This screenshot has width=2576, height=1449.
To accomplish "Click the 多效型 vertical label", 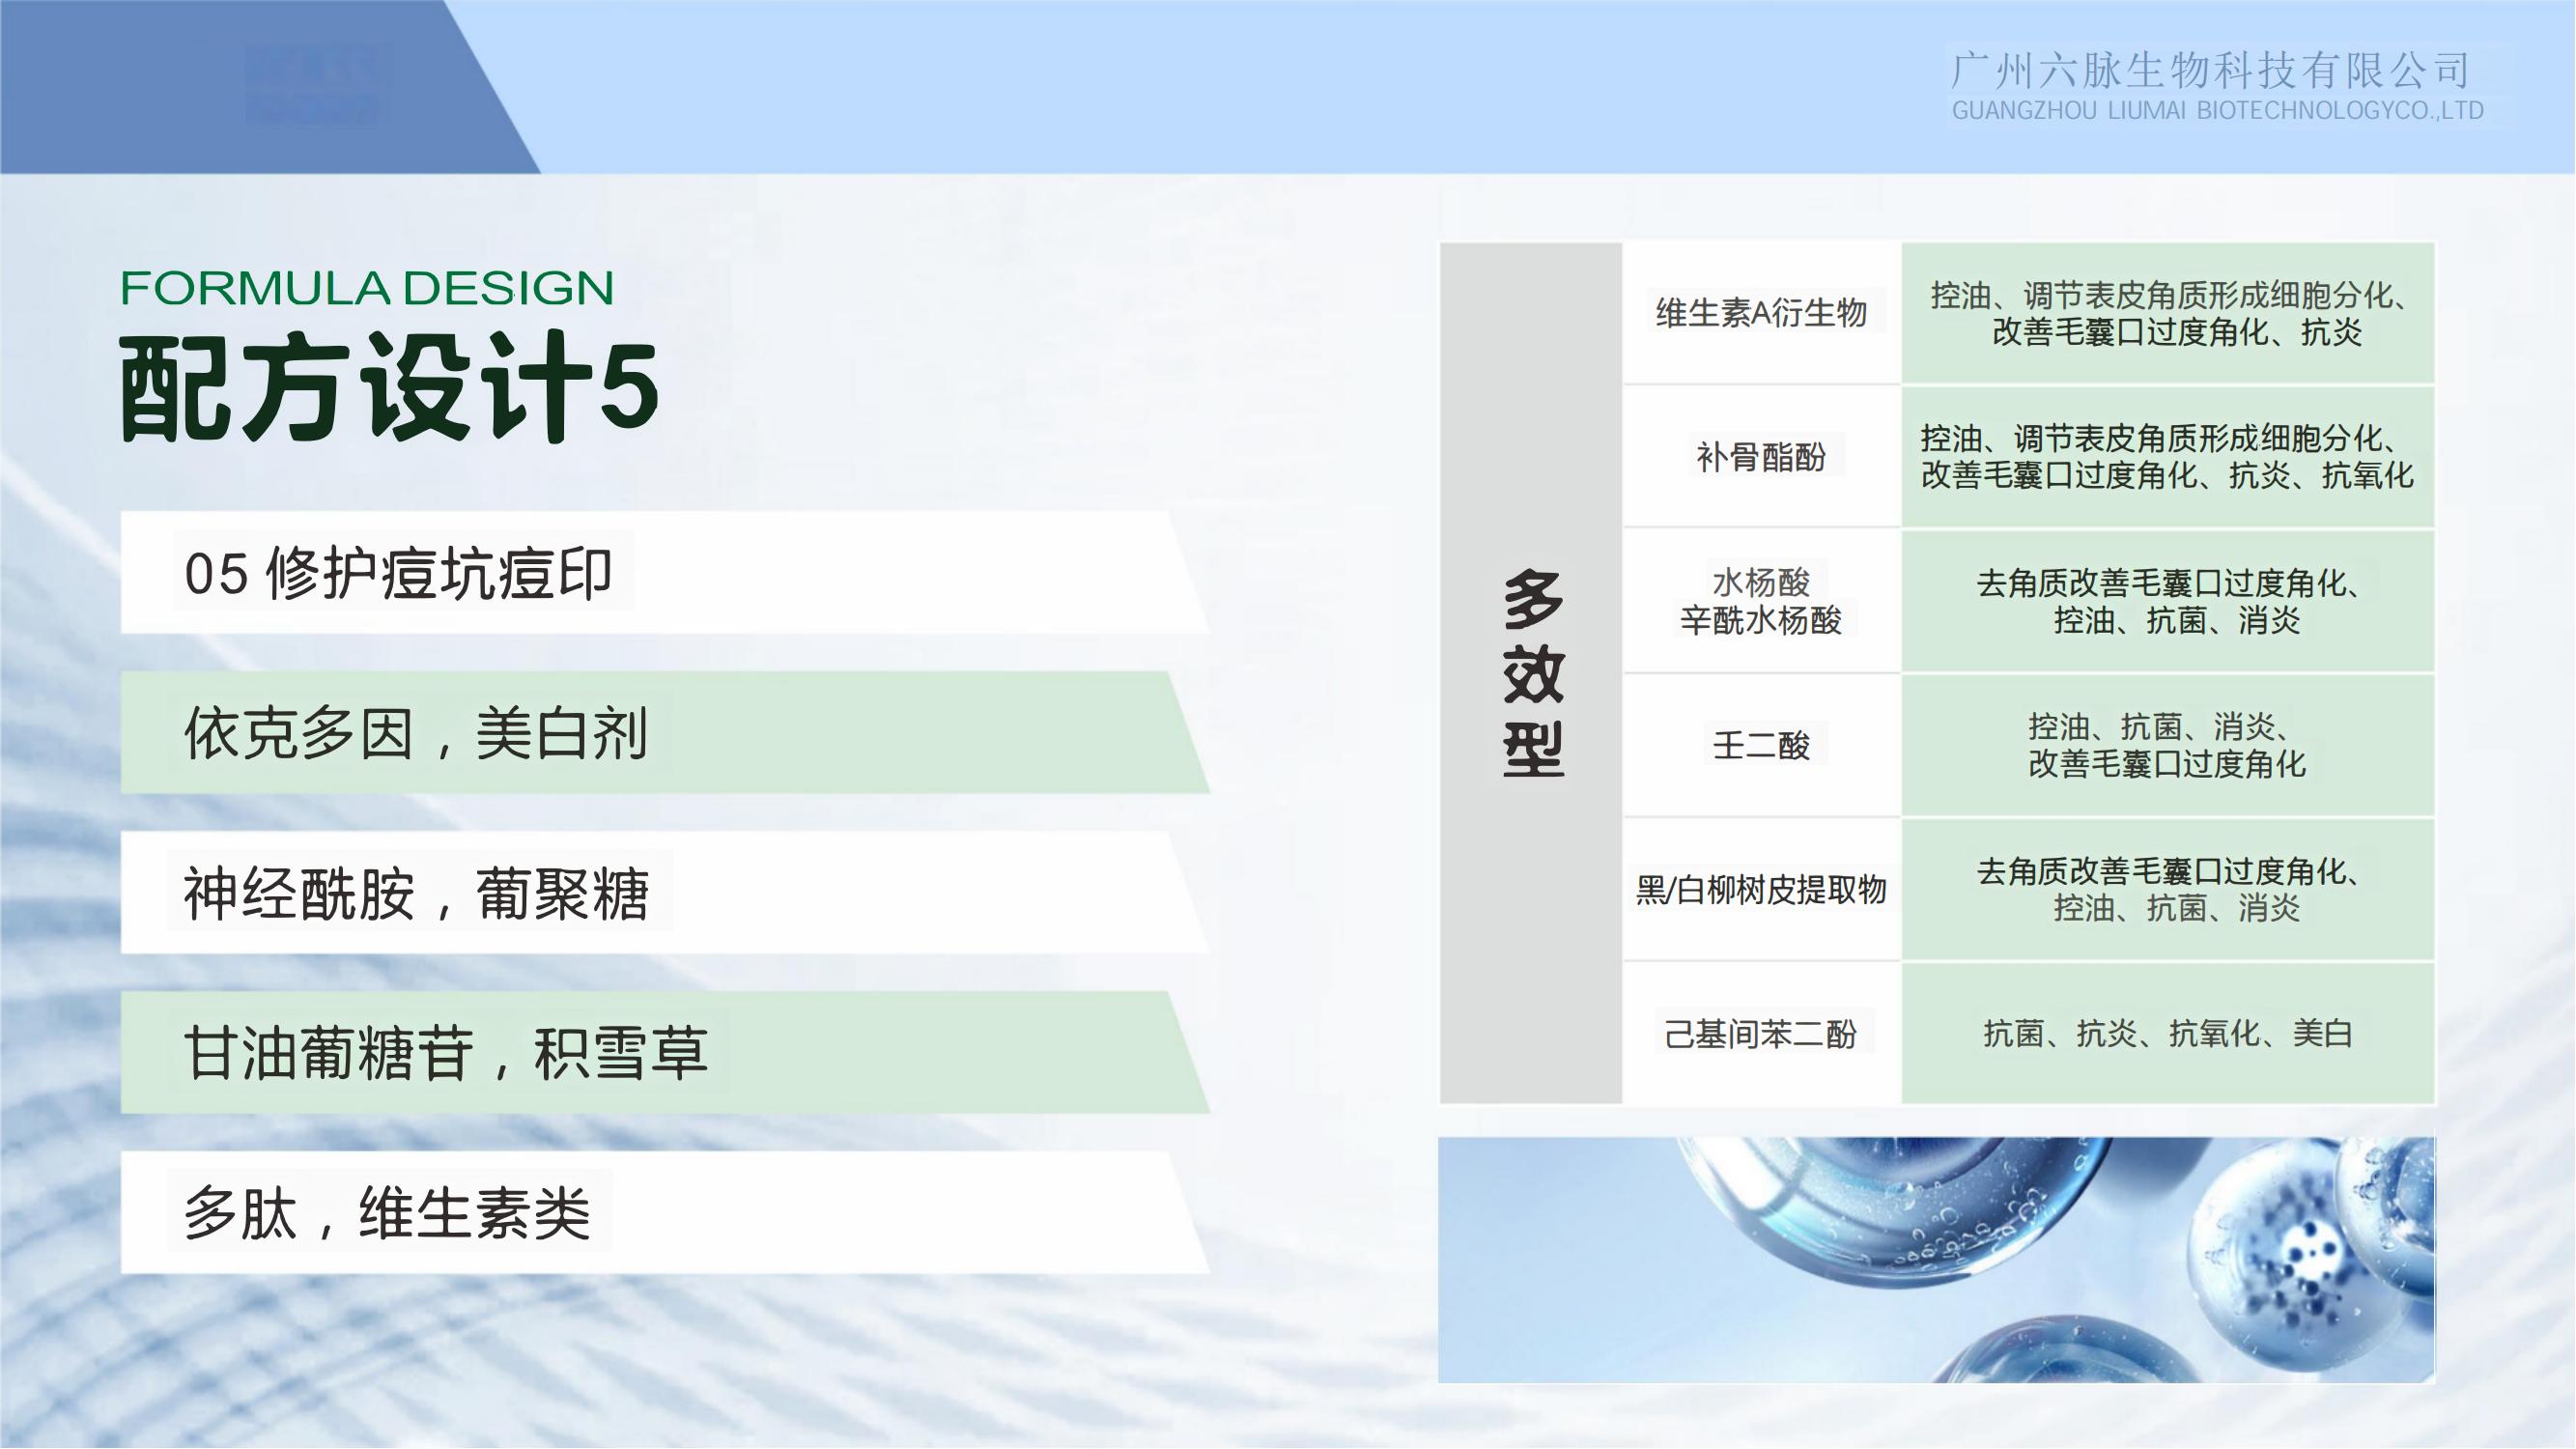I will click(x=1532, y=673).
